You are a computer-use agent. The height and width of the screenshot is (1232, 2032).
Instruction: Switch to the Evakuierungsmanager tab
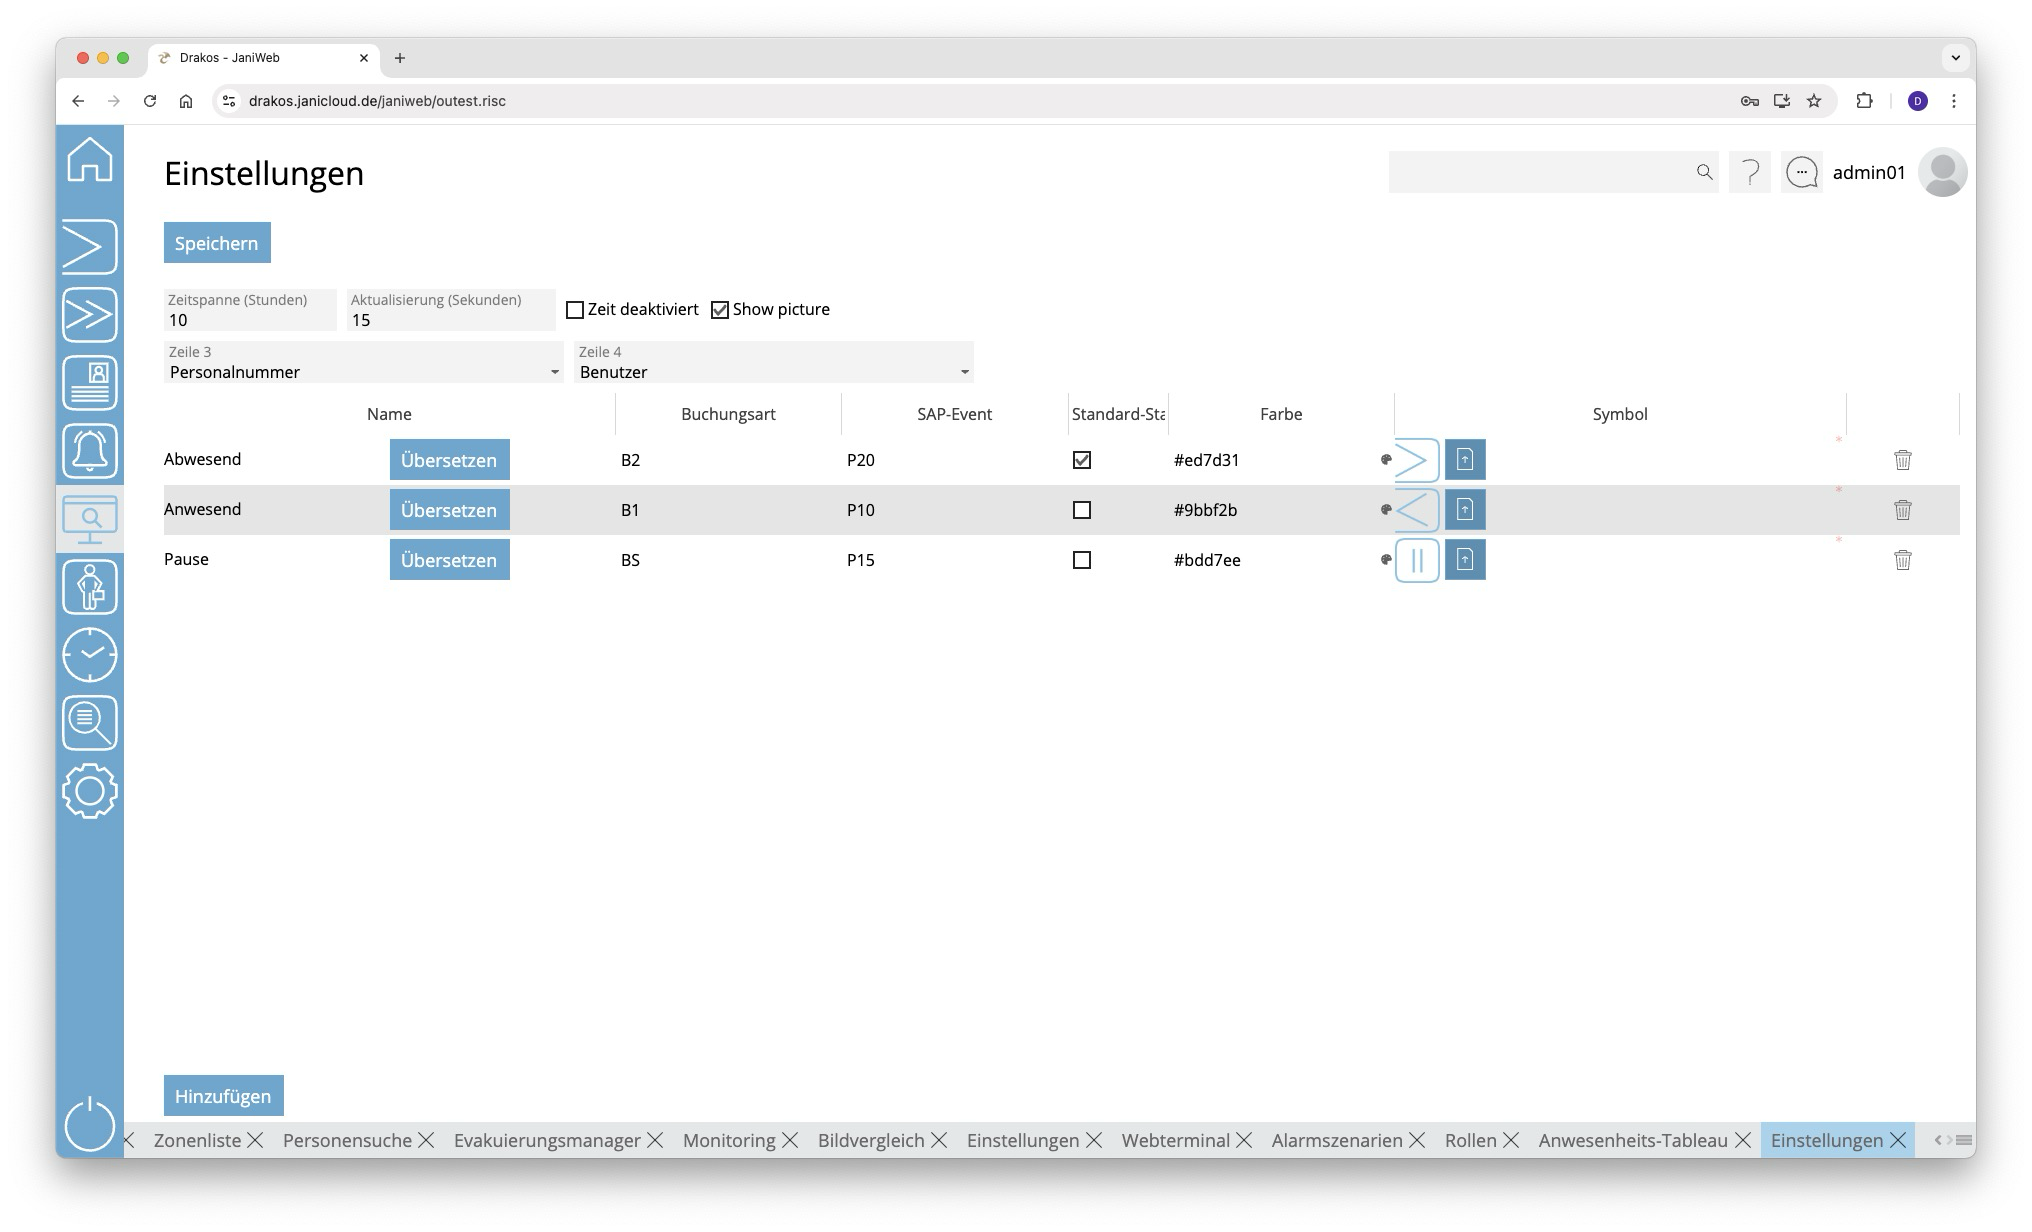point(546,1140)
